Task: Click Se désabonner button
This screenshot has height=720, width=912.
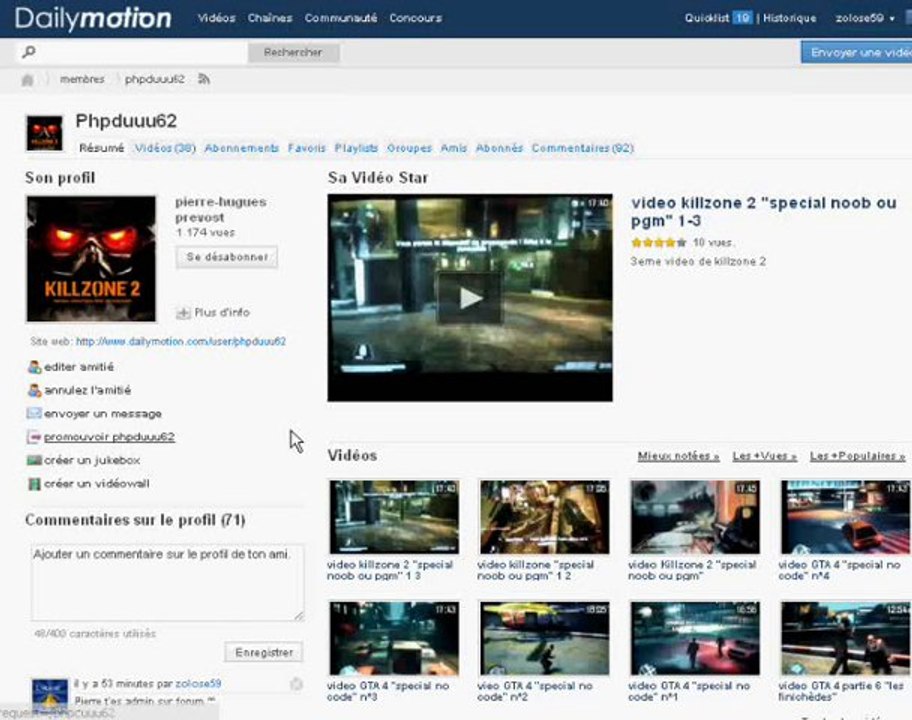Action: [227, 257]
